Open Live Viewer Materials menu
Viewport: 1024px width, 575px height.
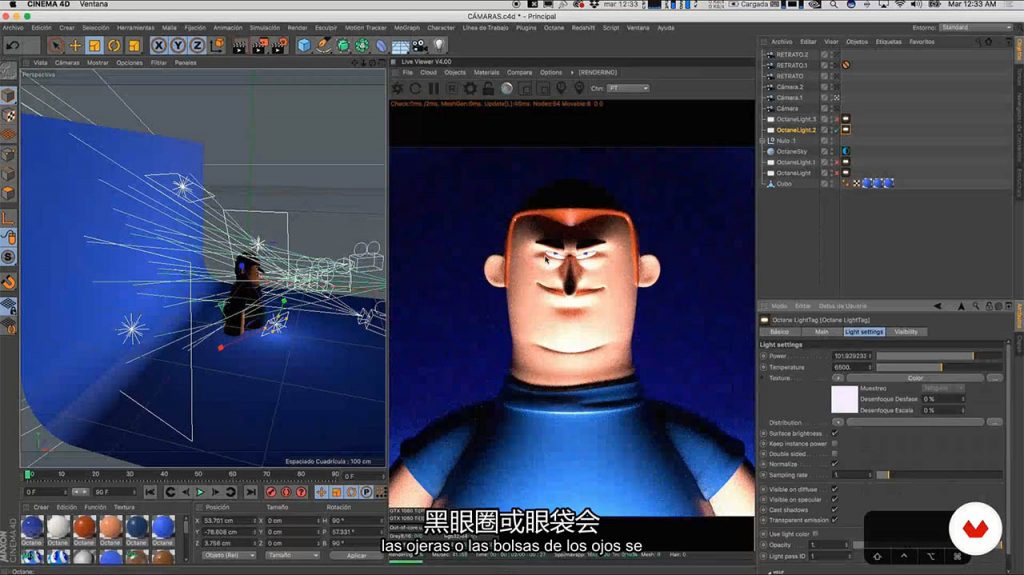click(487, 73)
